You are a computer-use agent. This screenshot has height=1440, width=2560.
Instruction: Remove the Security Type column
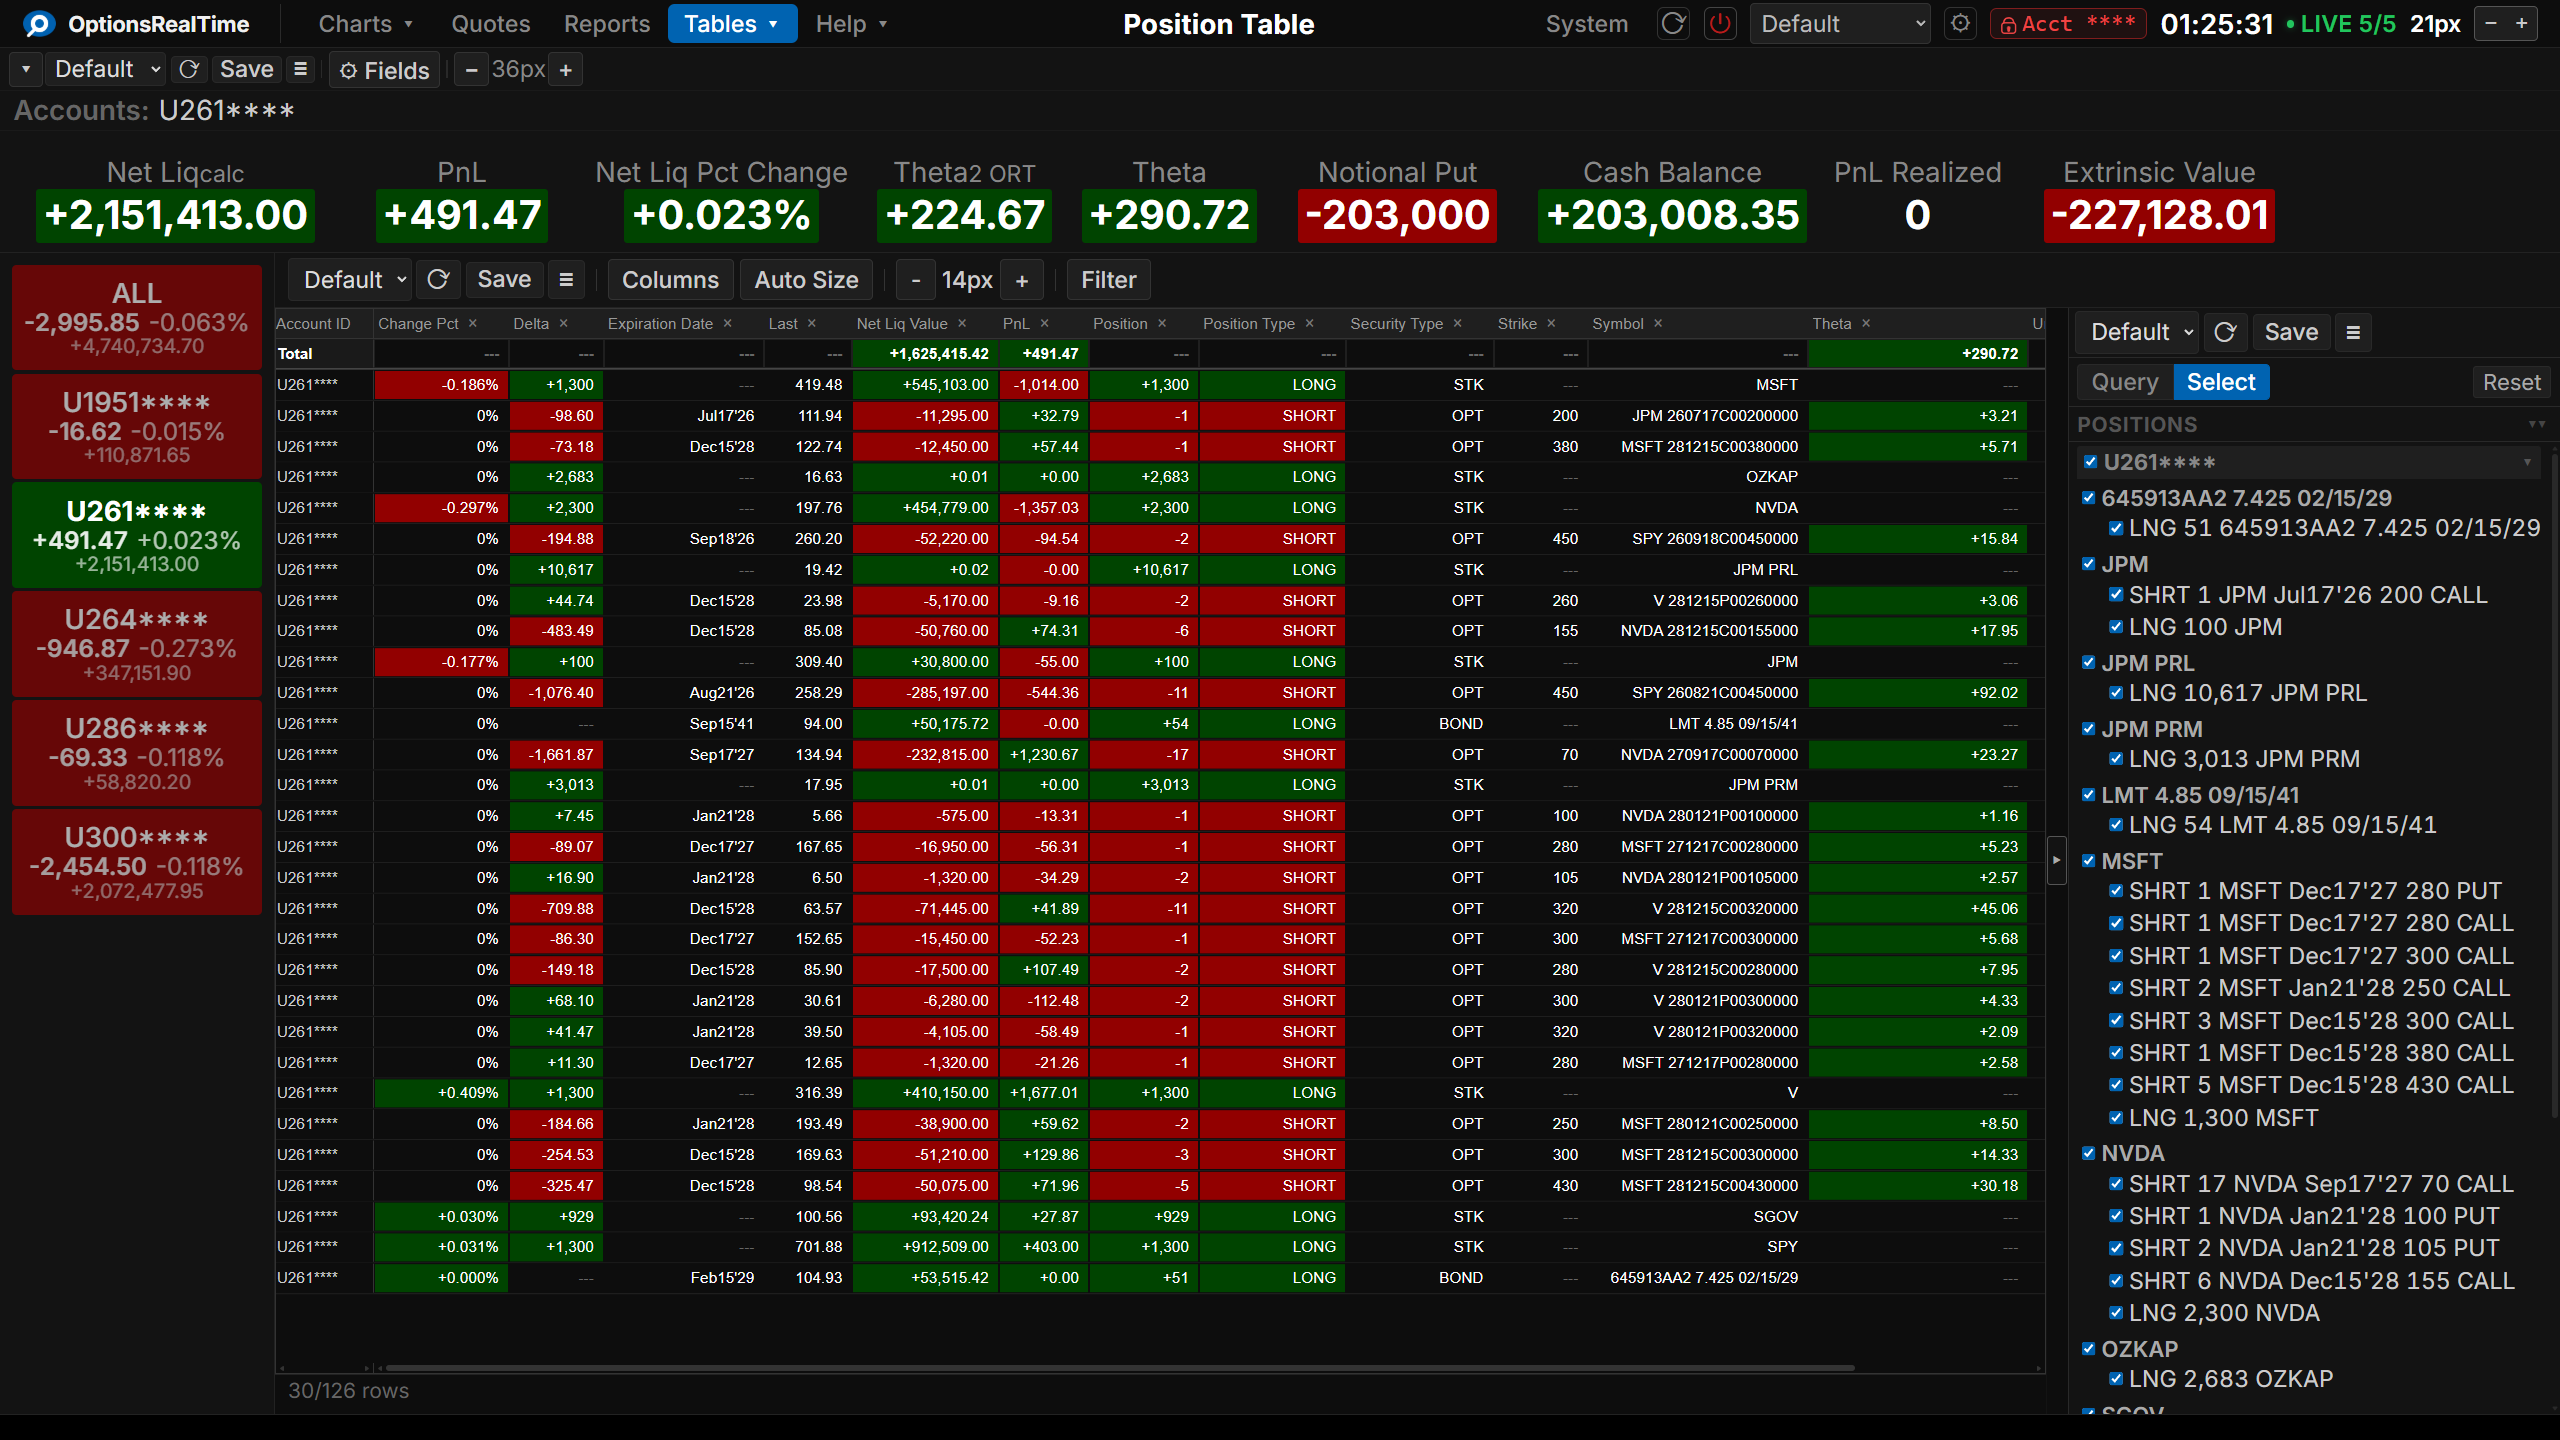1458,323
